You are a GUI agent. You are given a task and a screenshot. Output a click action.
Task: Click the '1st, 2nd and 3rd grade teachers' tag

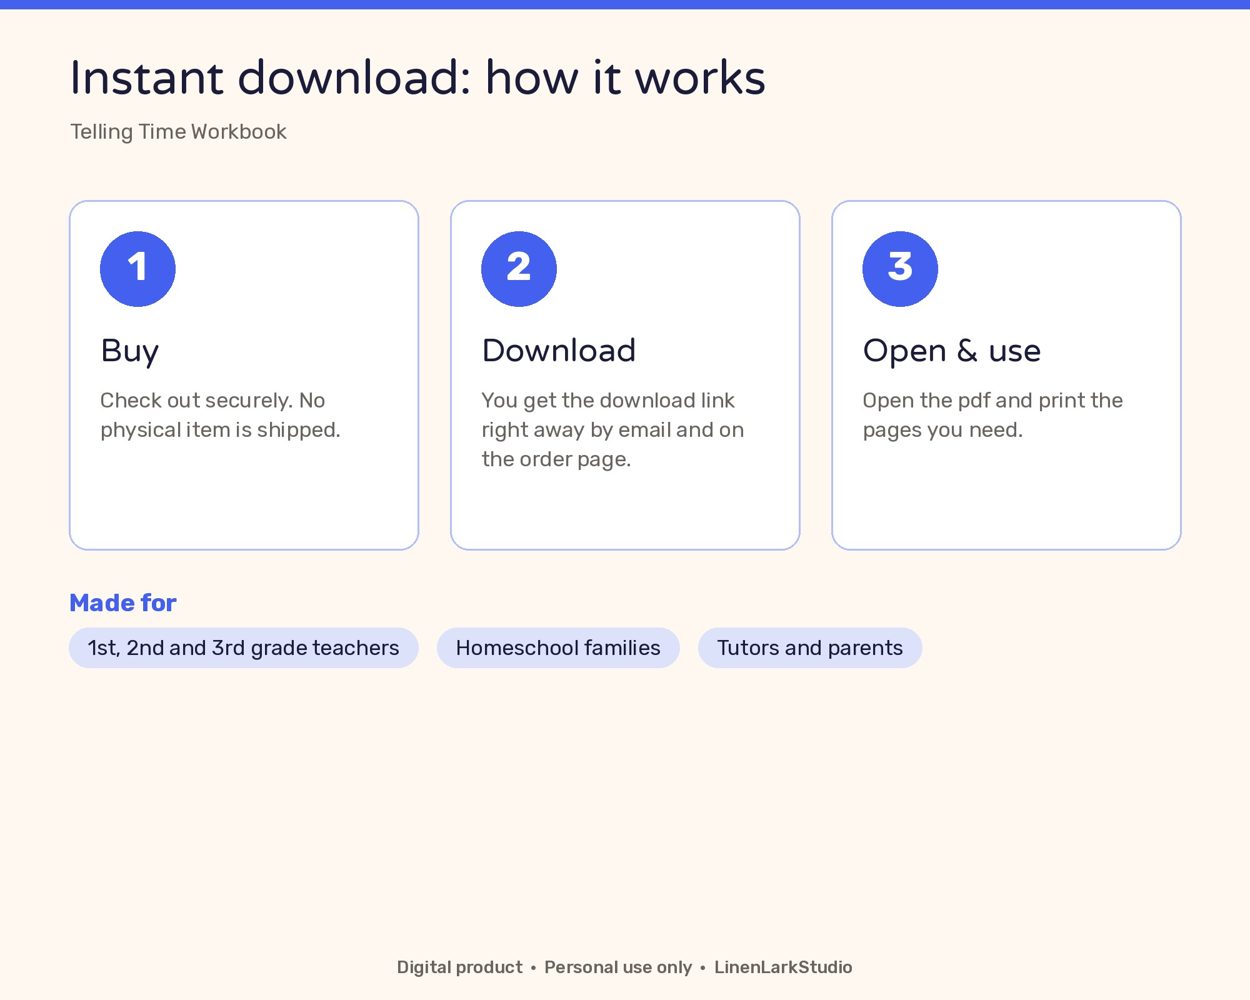click(244, 648)
